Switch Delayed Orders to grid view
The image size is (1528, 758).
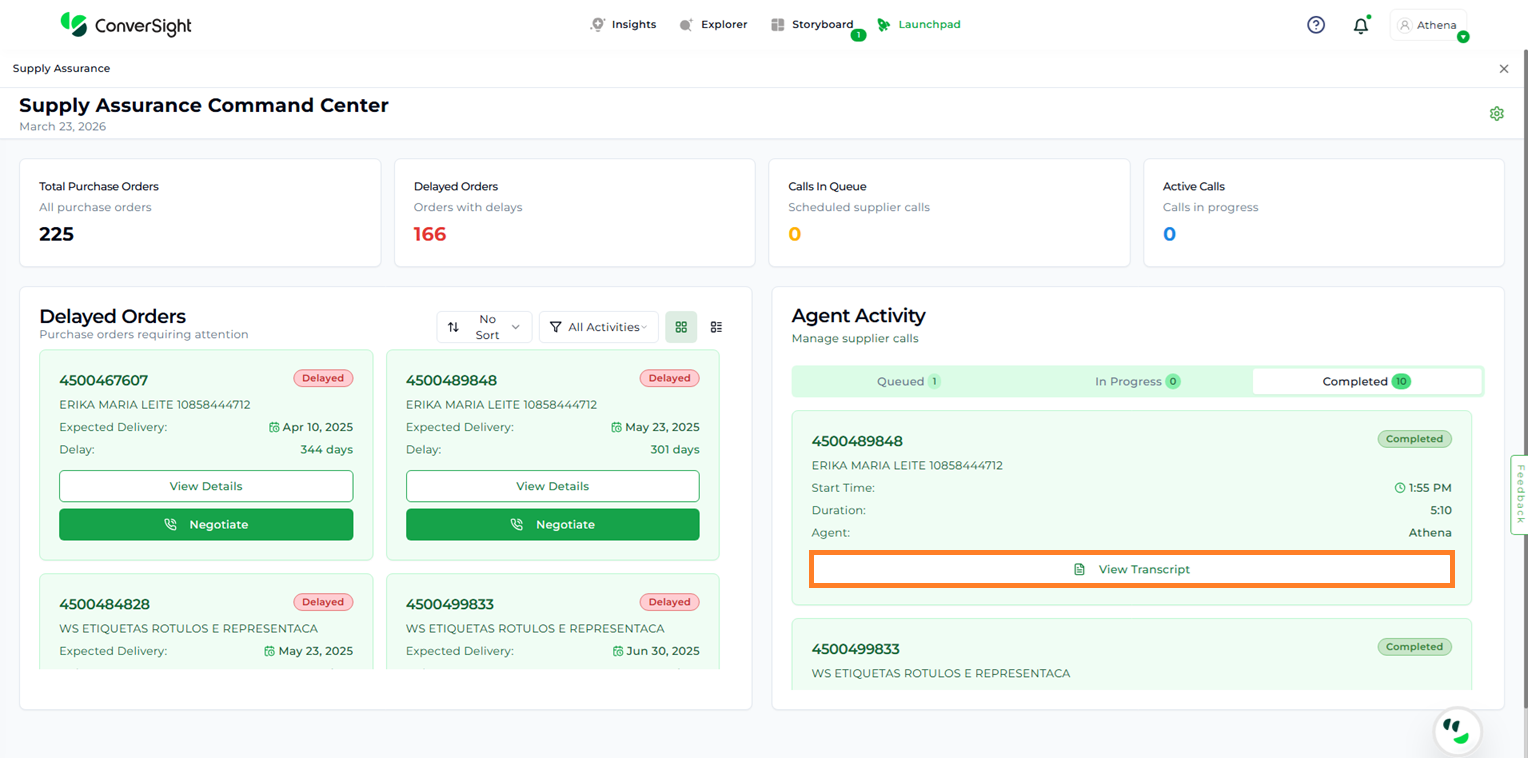coord(681,327)
